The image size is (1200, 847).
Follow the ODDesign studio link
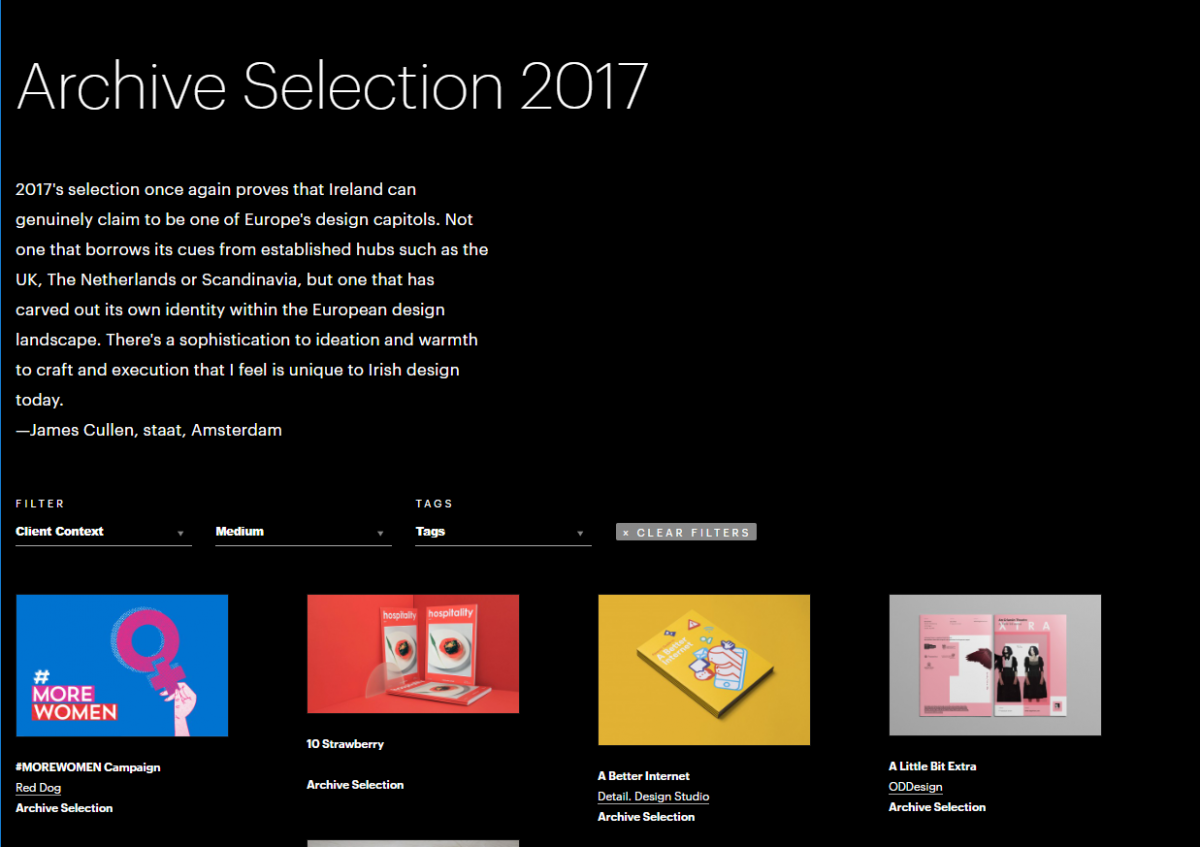915,787
